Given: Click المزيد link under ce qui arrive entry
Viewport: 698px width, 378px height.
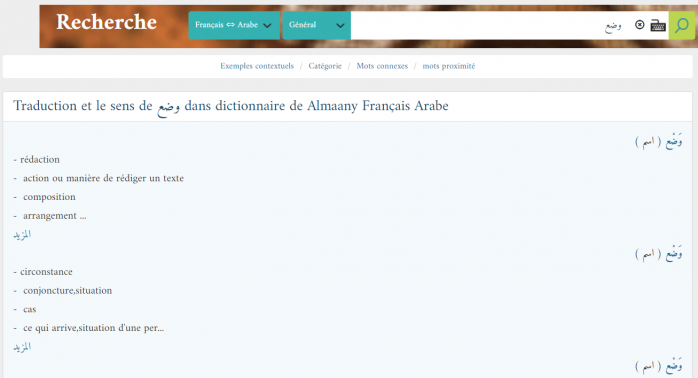Looking at the screenshot, I should (x=22, y=347).
